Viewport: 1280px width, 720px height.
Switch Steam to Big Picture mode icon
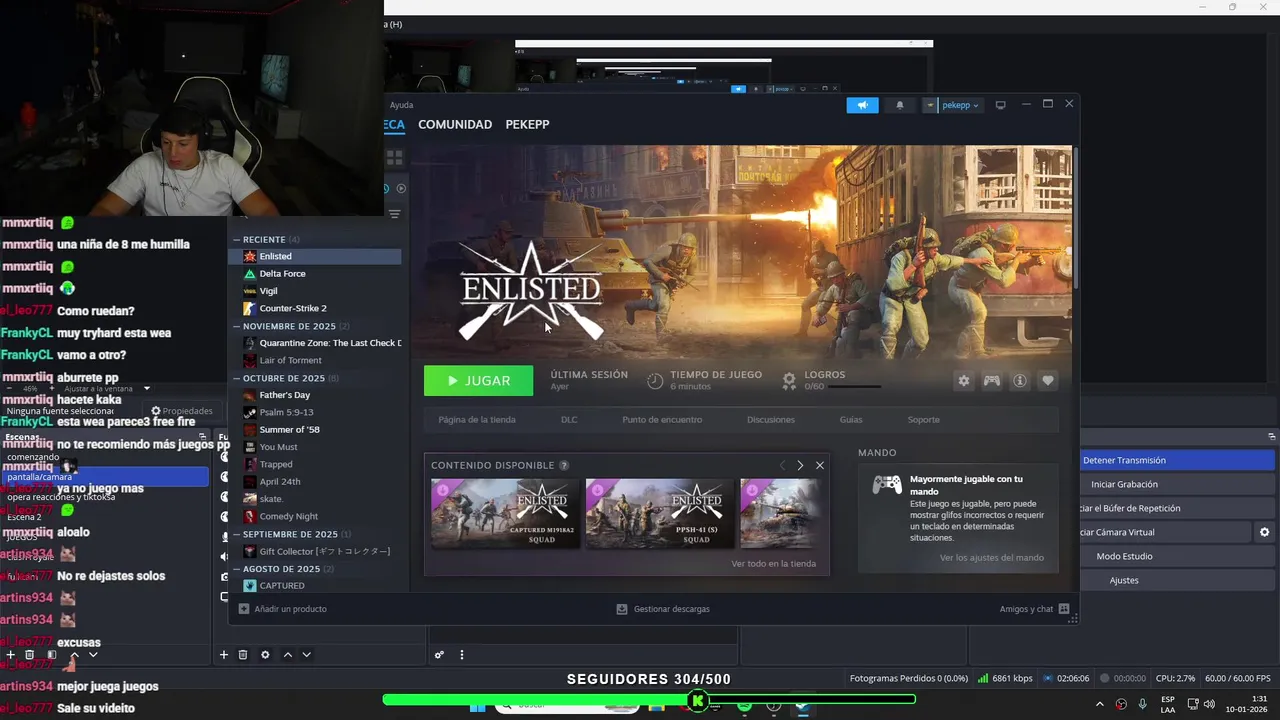pyautogui.click(x=1000, y=104)
